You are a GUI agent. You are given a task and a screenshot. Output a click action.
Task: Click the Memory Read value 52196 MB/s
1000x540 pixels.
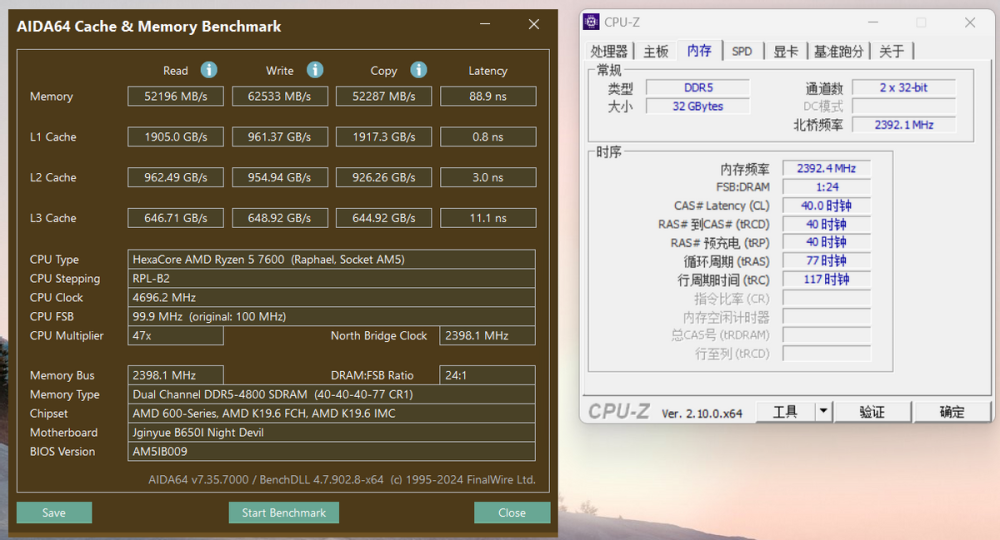pyautogui.click(x=175, y=96)
